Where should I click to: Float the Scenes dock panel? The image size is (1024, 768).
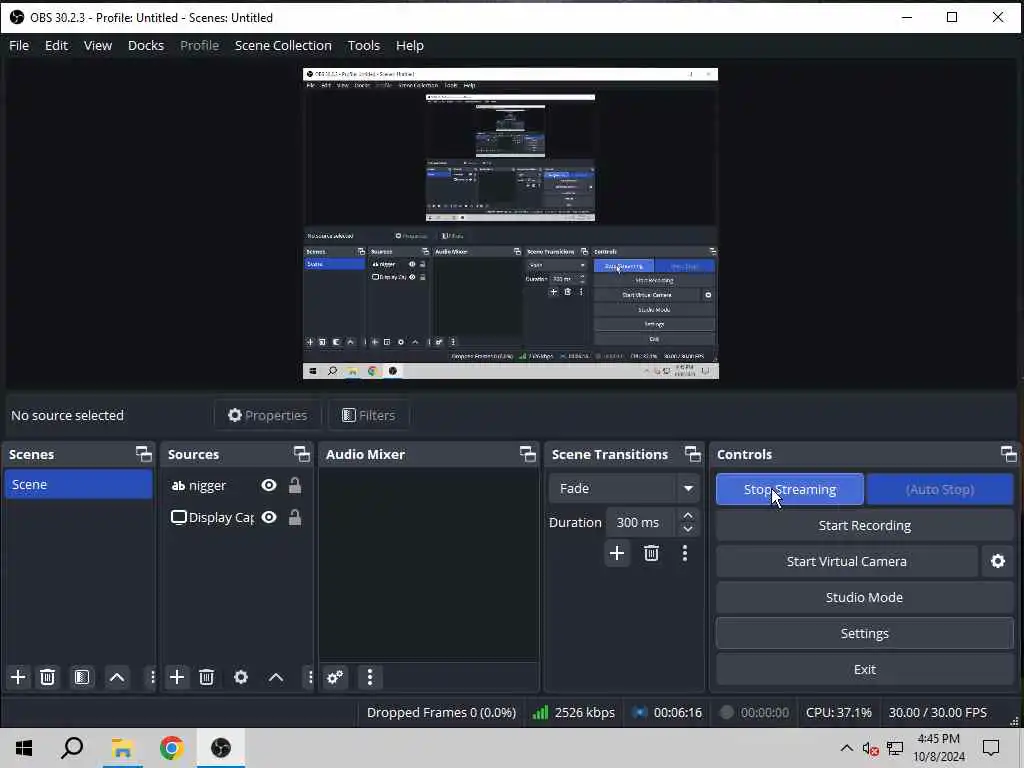143,454
